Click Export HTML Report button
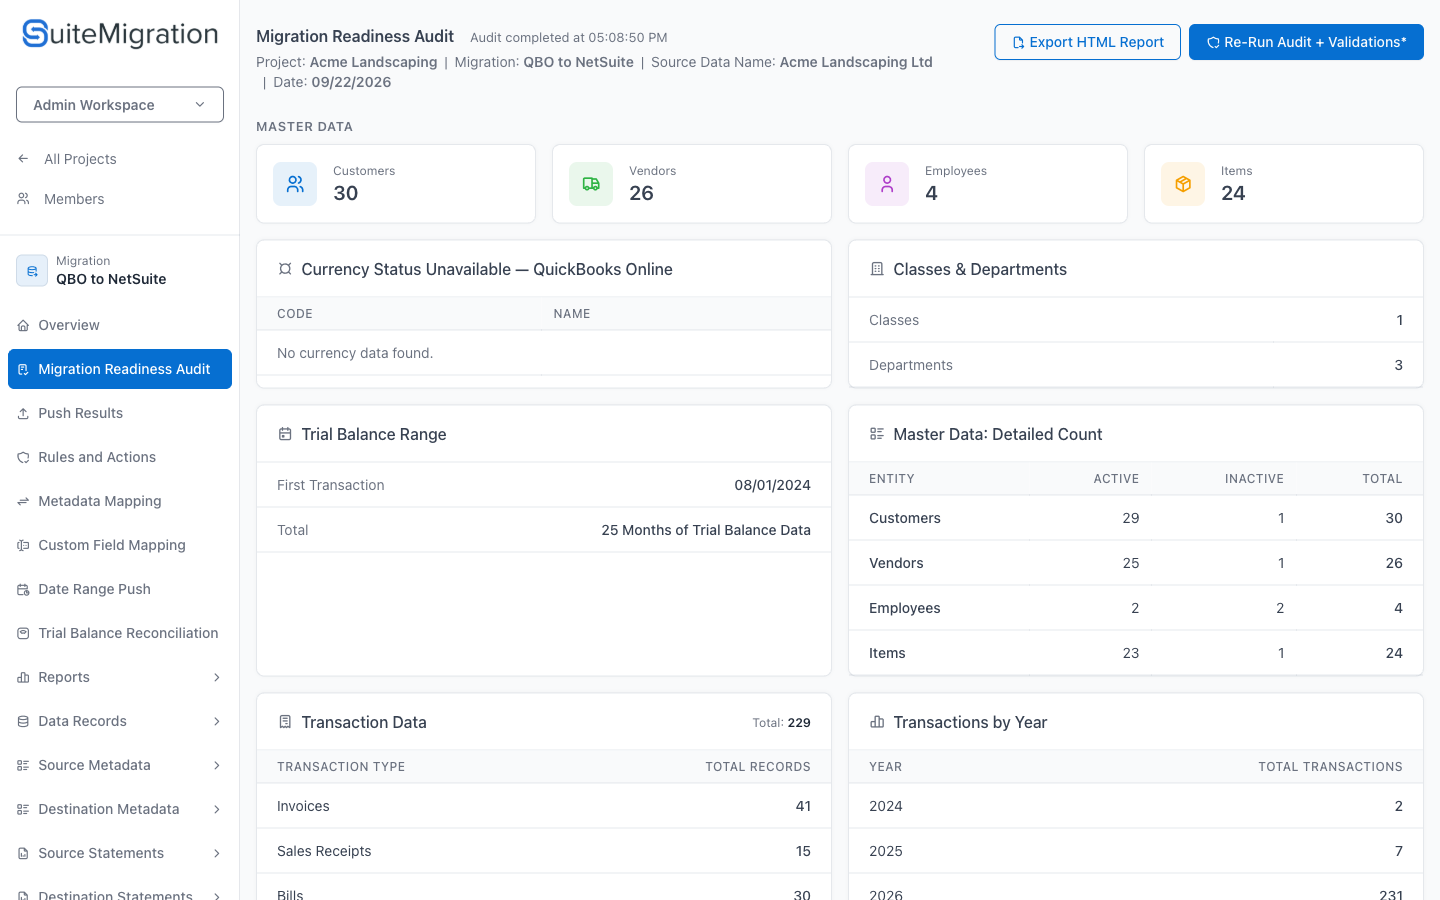Viewport: 1440px width, 900px height. (1087, 42)
